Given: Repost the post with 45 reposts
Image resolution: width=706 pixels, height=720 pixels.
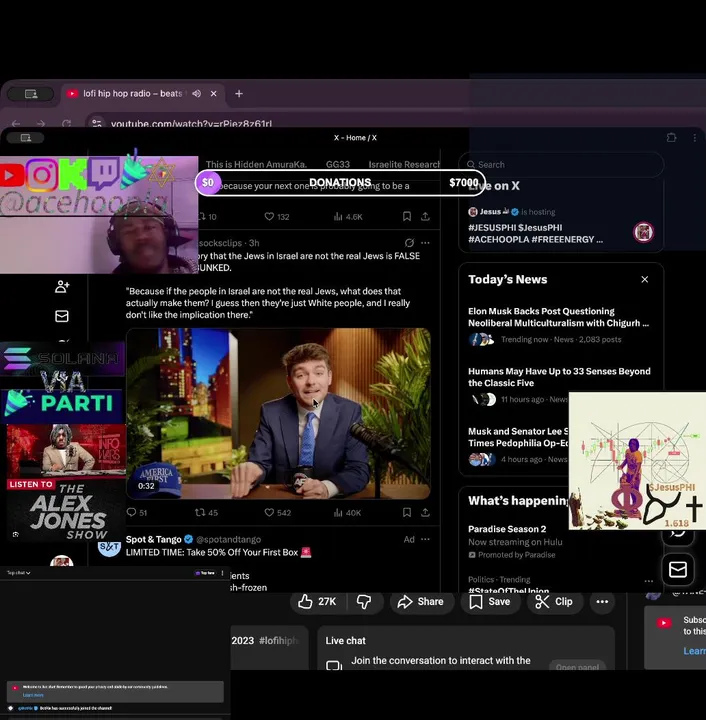Looking at the screenshot, I should [x=206, y=512].
